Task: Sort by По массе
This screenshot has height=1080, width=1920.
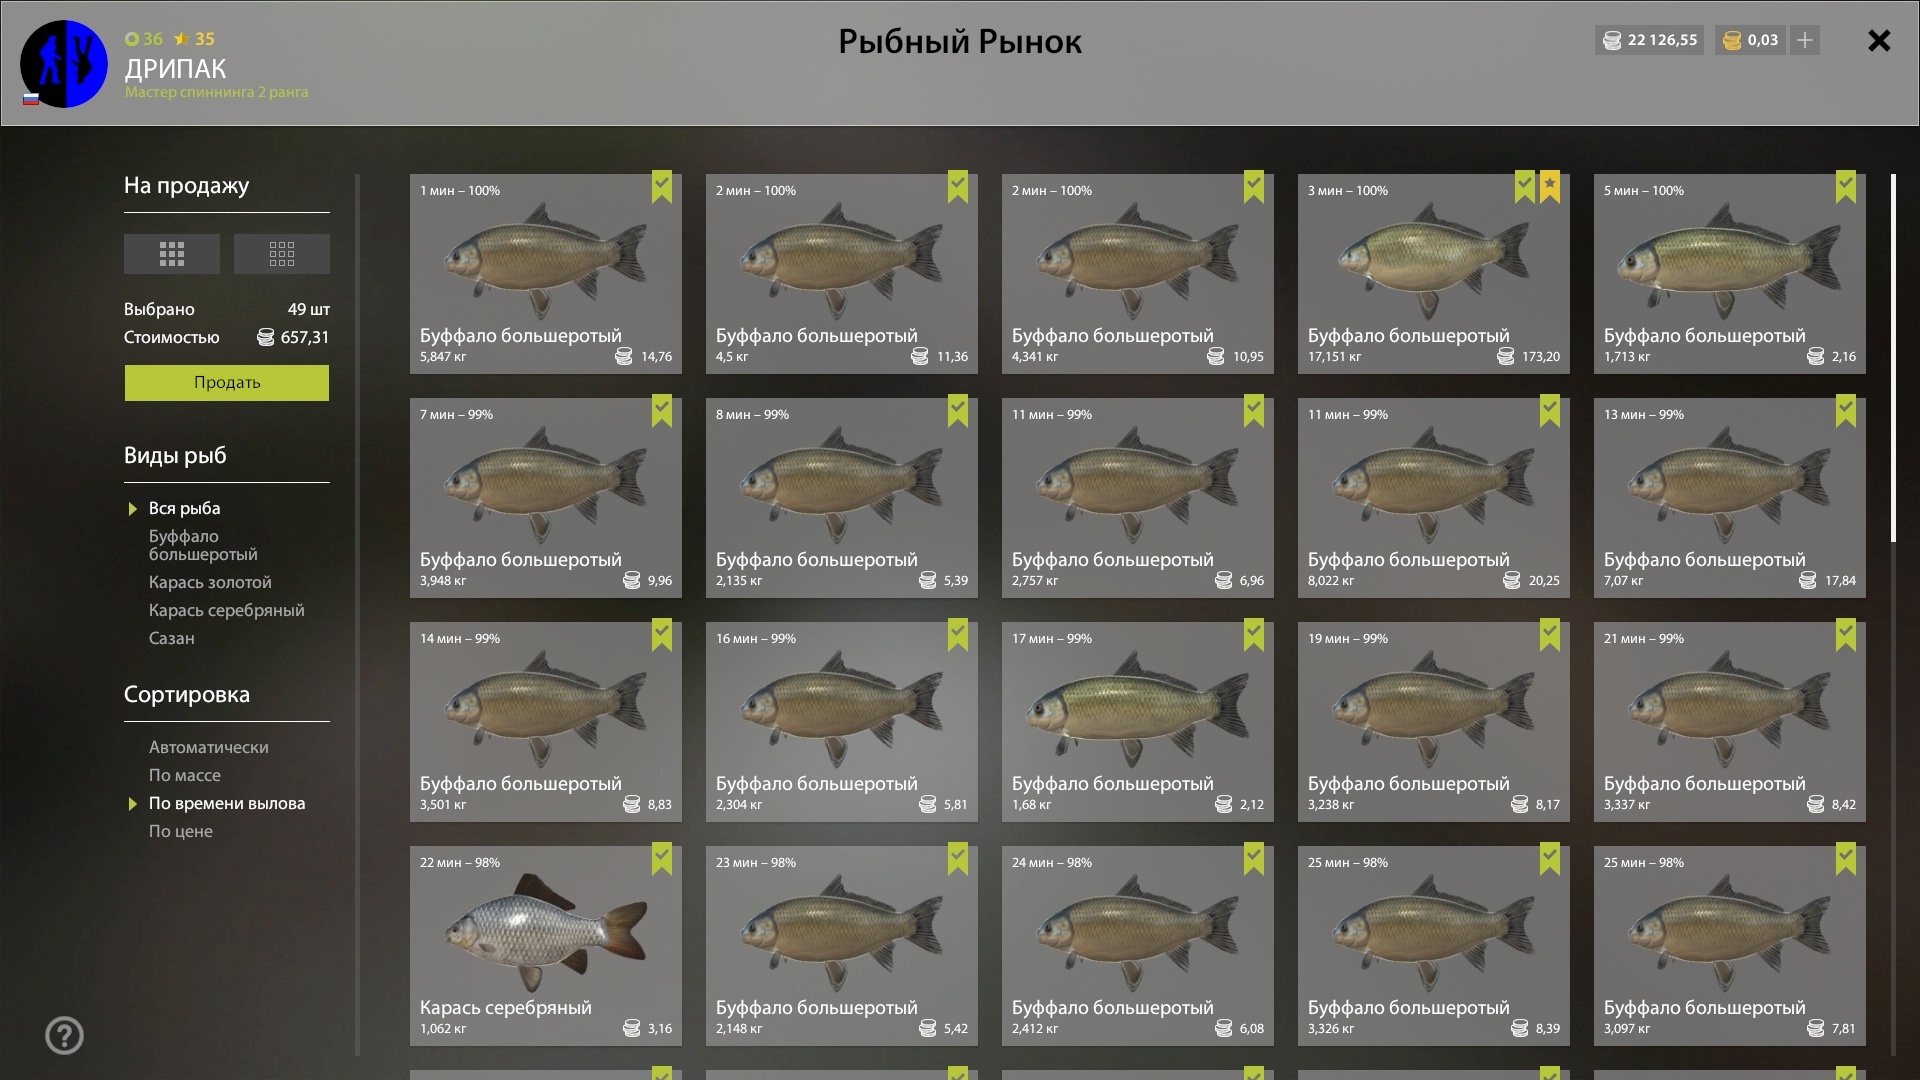Action: (x=185, y=776)
